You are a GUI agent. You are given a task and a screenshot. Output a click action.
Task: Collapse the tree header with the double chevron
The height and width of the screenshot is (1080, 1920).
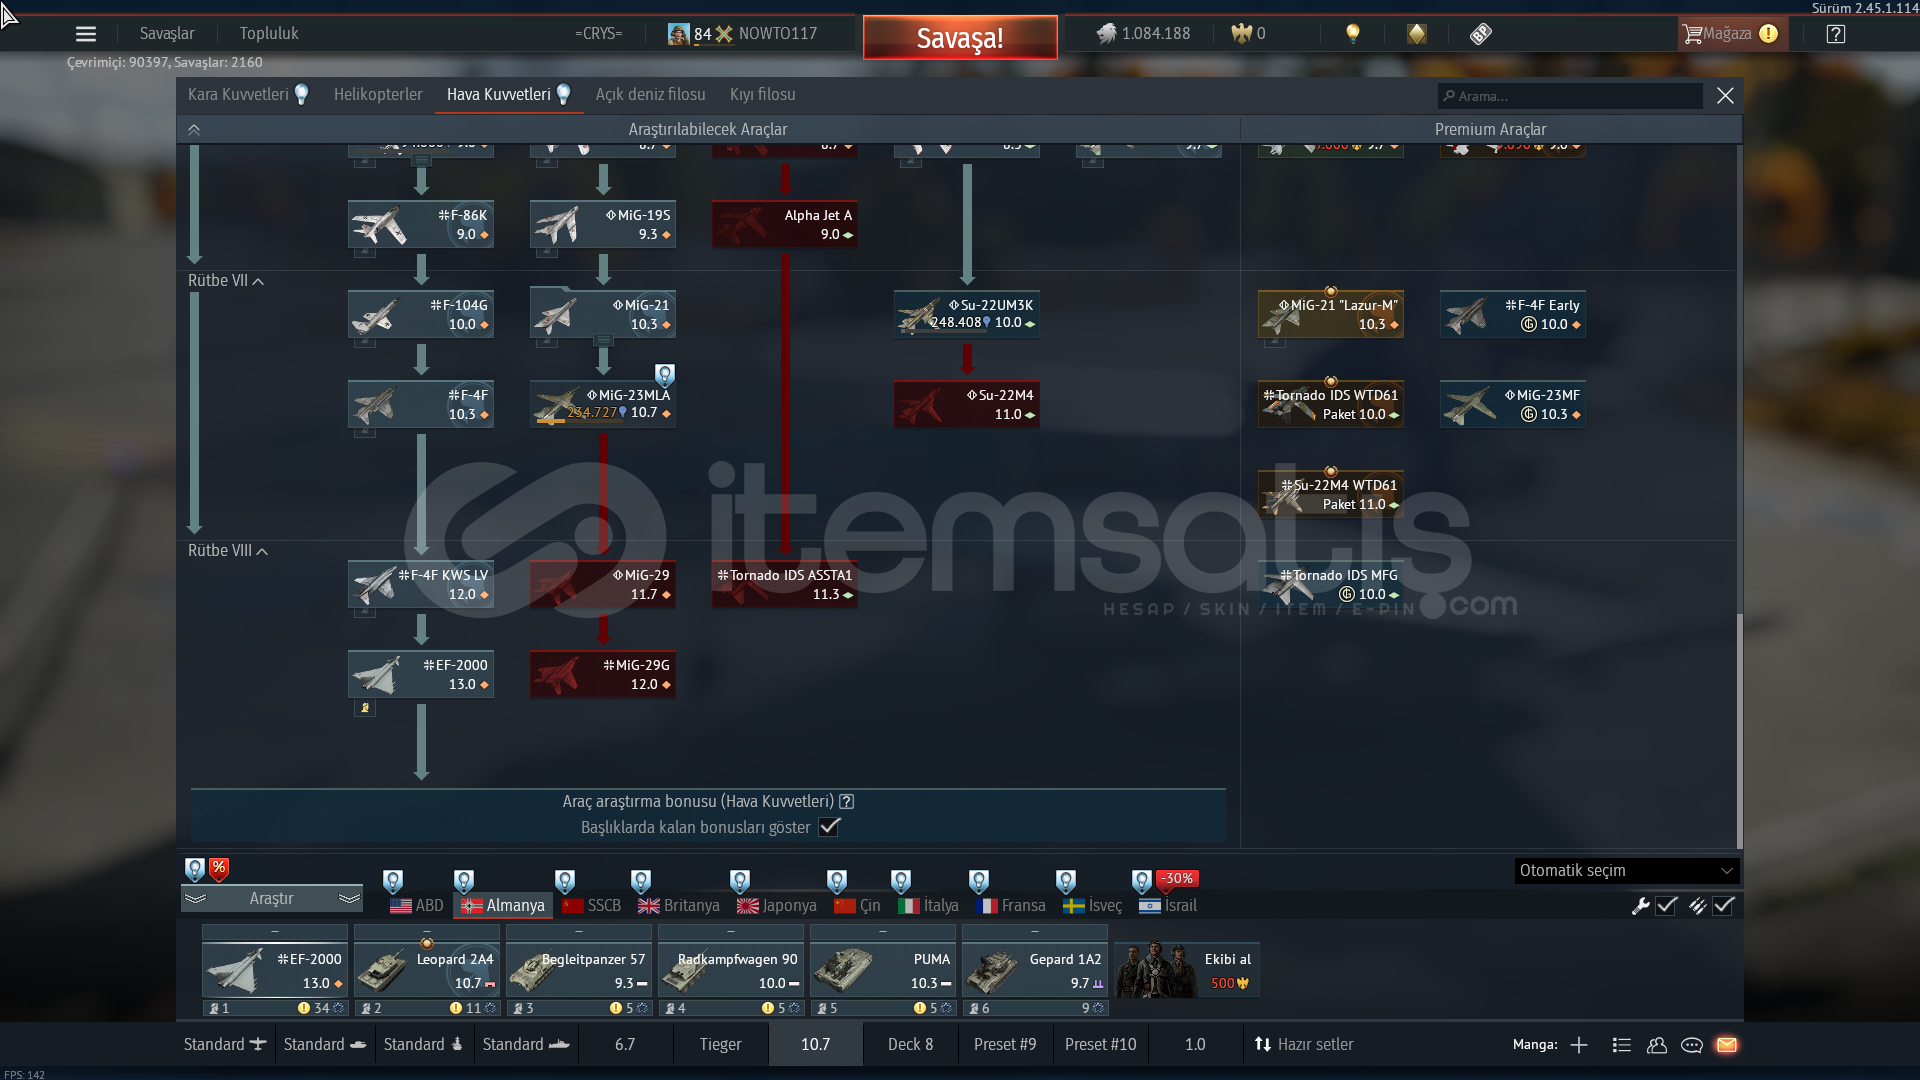(194, 129)
